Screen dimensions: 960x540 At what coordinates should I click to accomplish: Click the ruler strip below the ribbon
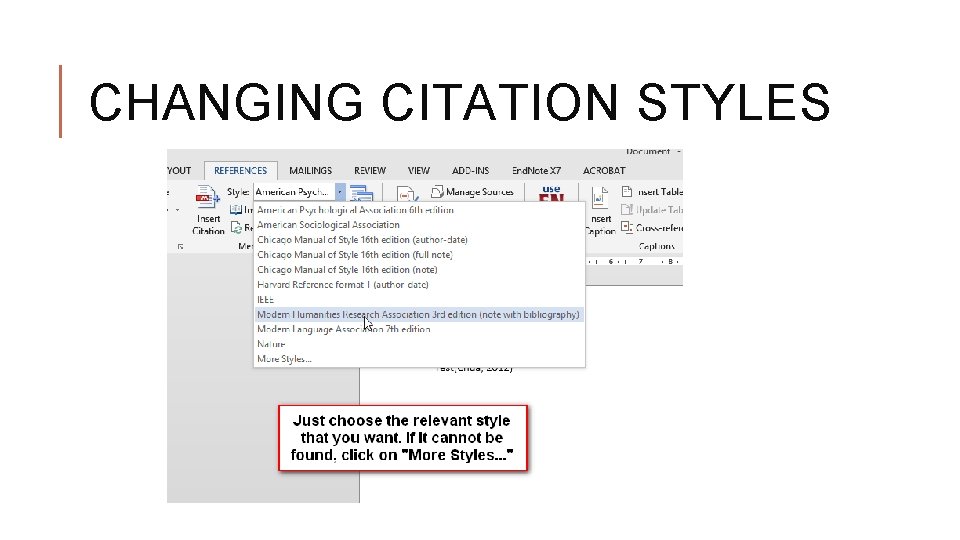634,261
